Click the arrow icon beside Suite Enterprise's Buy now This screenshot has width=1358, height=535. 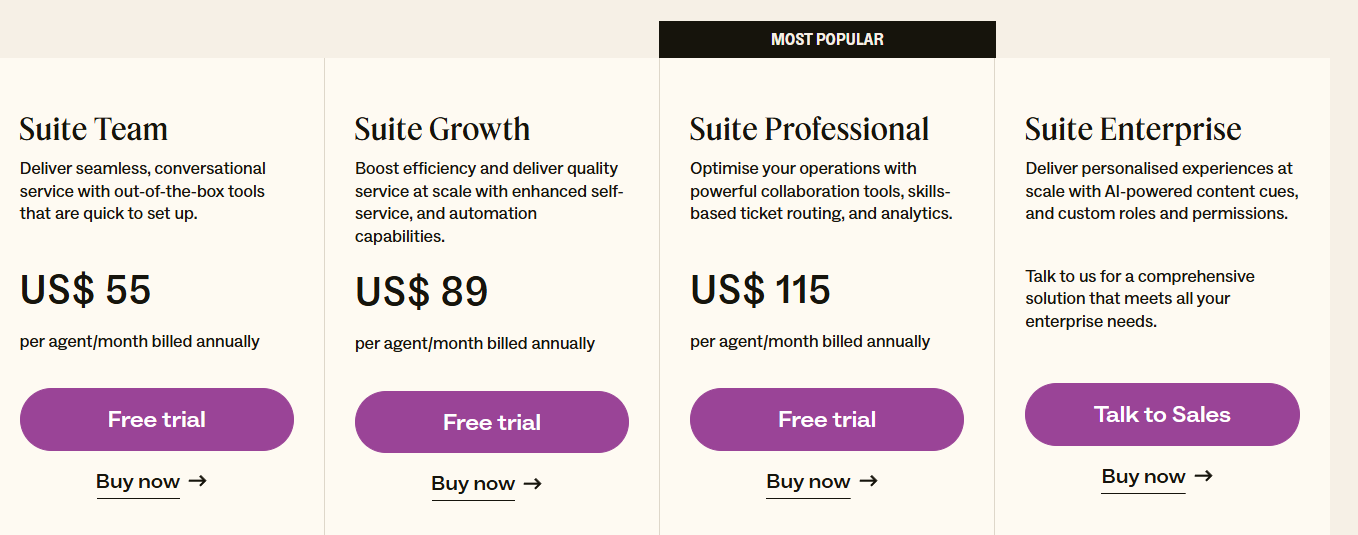pos(1203,476)
